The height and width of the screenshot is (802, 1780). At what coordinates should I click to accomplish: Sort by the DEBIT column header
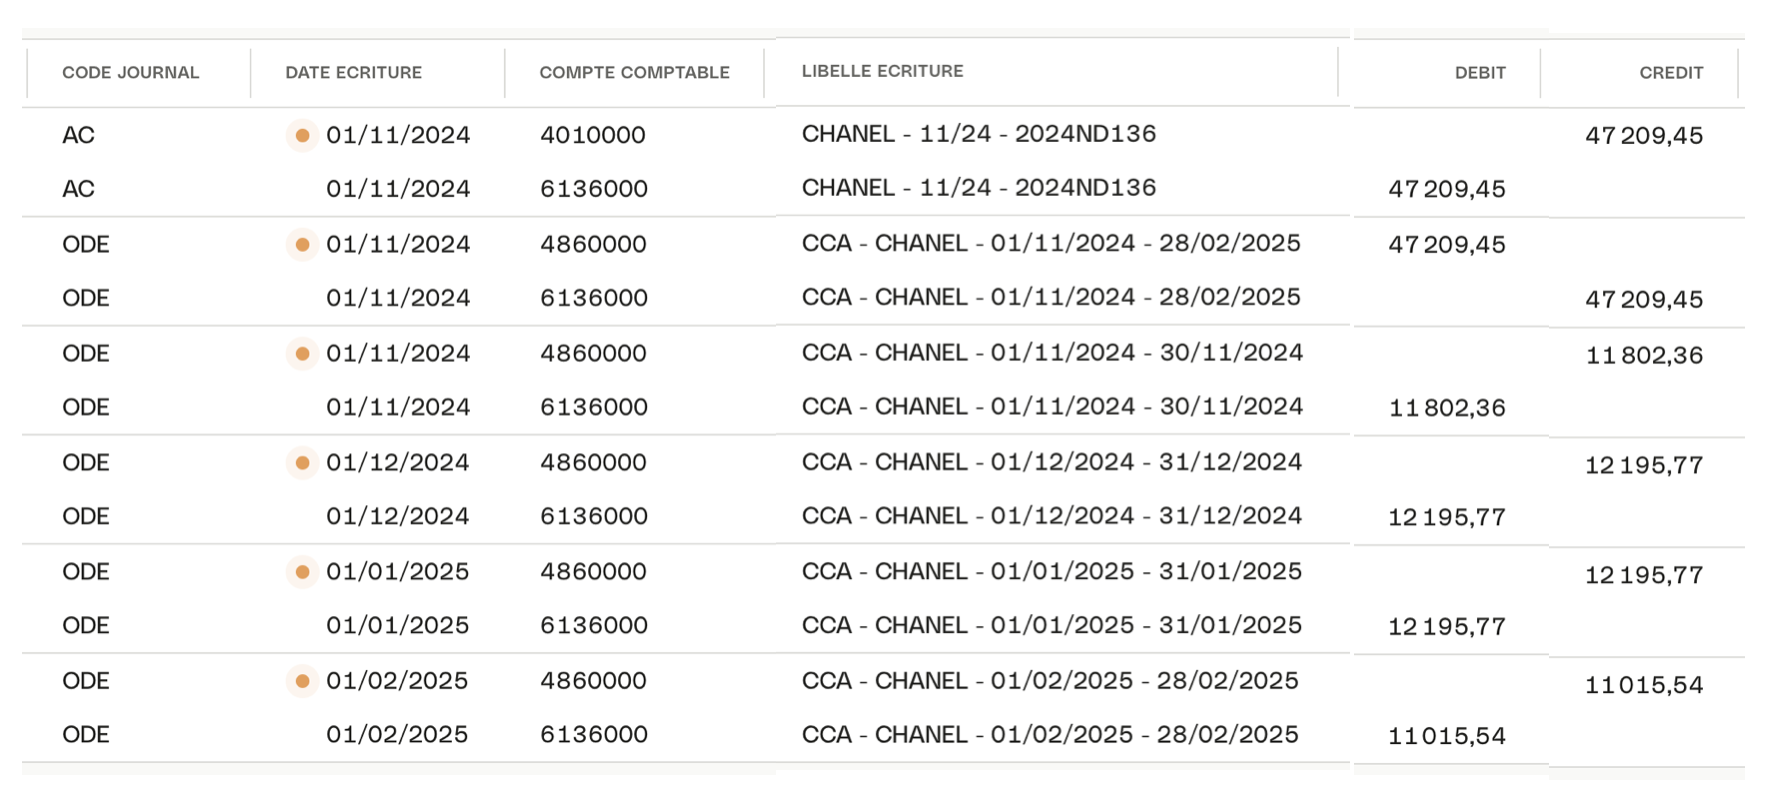pos(1479,73)
